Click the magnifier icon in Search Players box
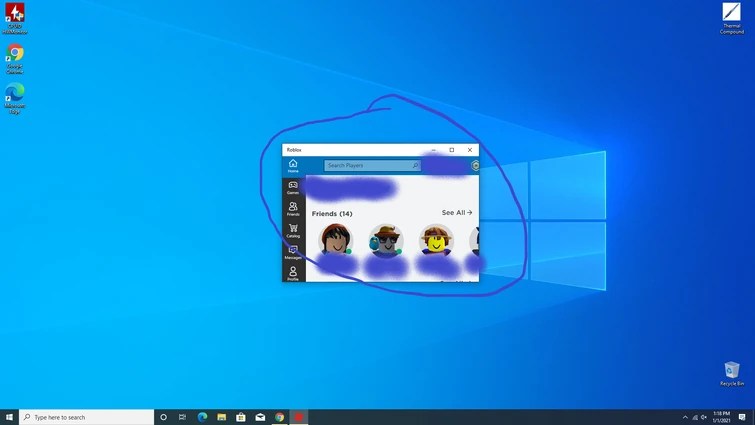Viewport: 755px width, 425px height. click(415, 165)
